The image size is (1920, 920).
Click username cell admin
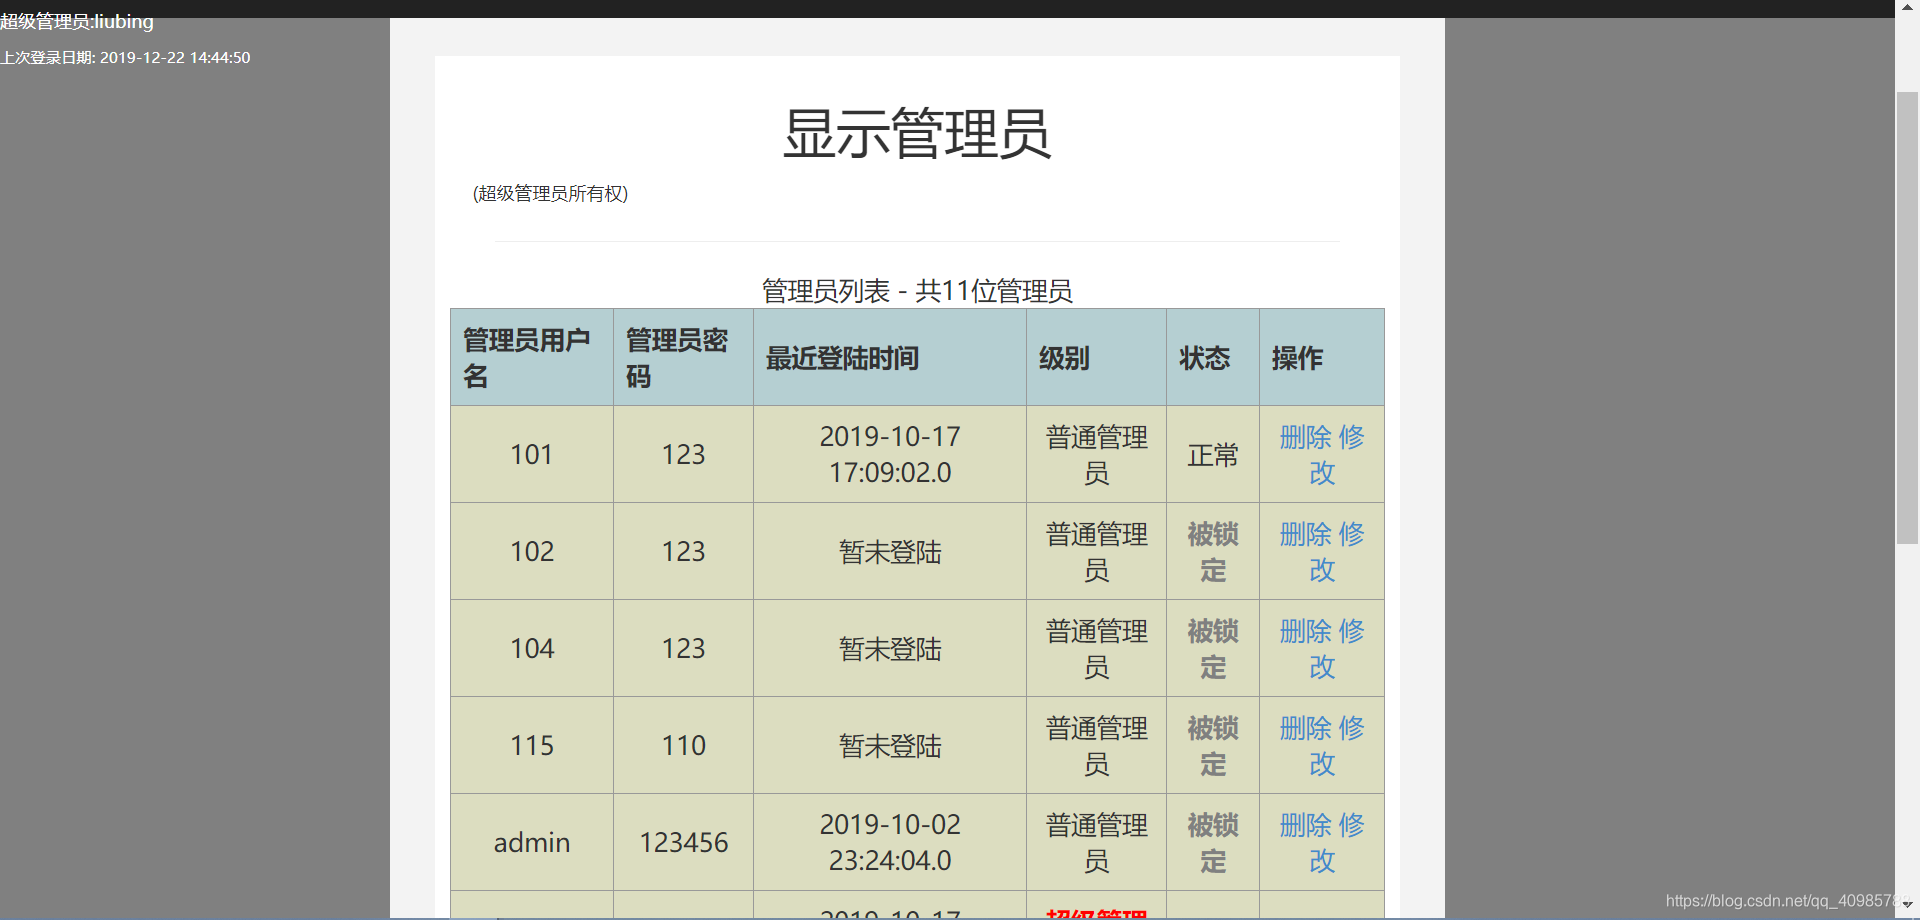pyautogui.click(x=532, y=842)
